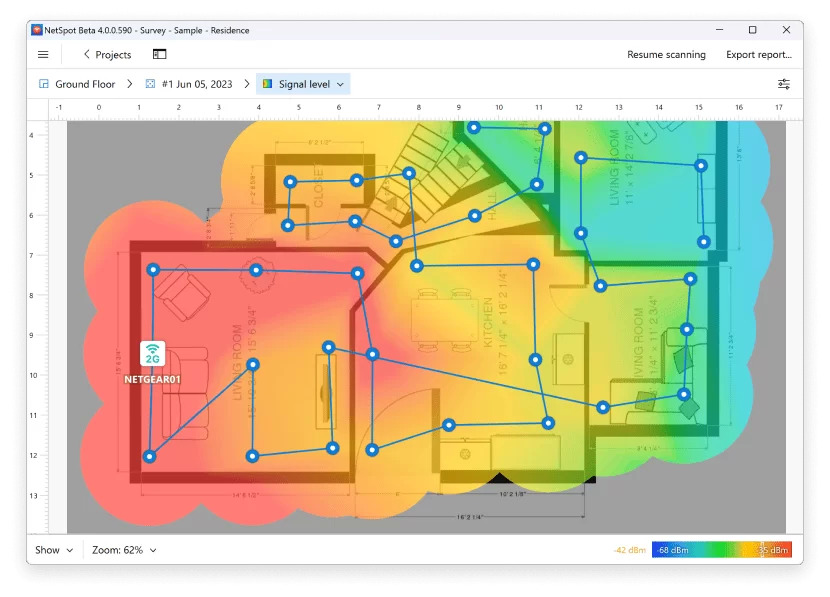This screenshot has height=597, width=830.
Task: Go back to Projects
Action: [x=106, y=55]
